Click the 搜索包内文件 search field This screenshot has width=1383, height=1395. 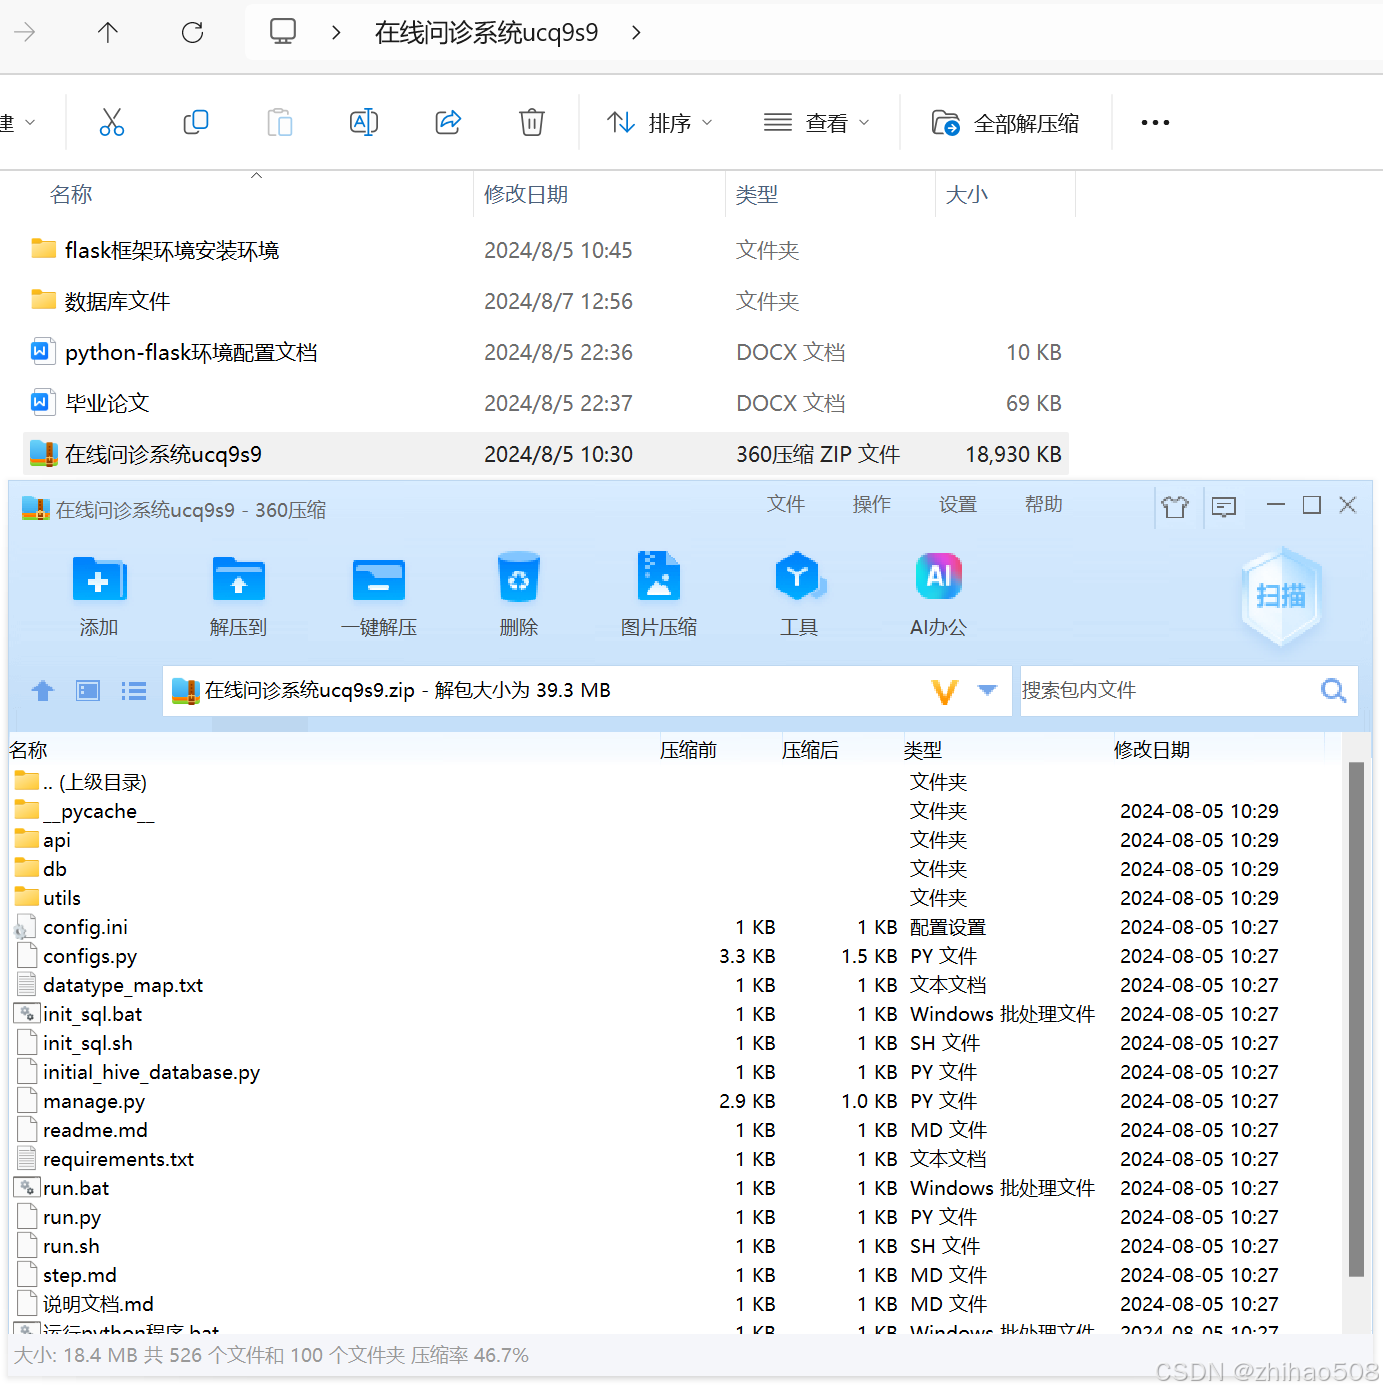click(1150, 690)
